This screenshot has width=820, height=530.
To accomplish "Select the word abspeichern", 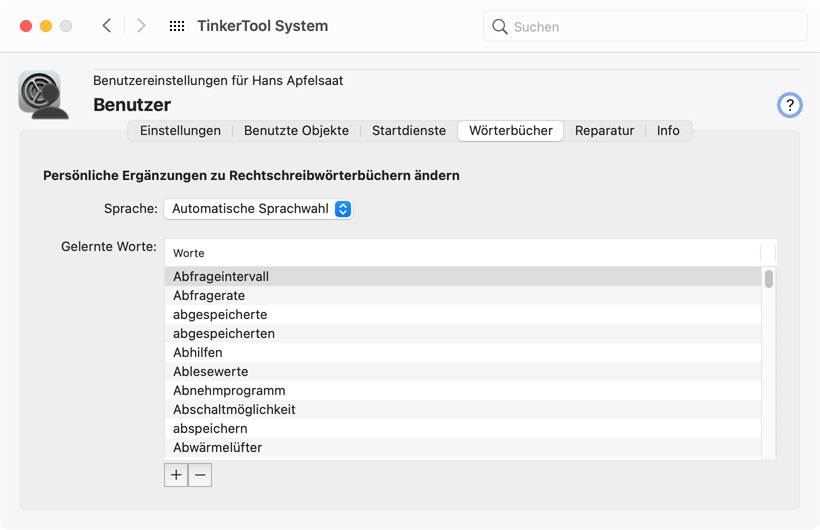I will (463, 428).
